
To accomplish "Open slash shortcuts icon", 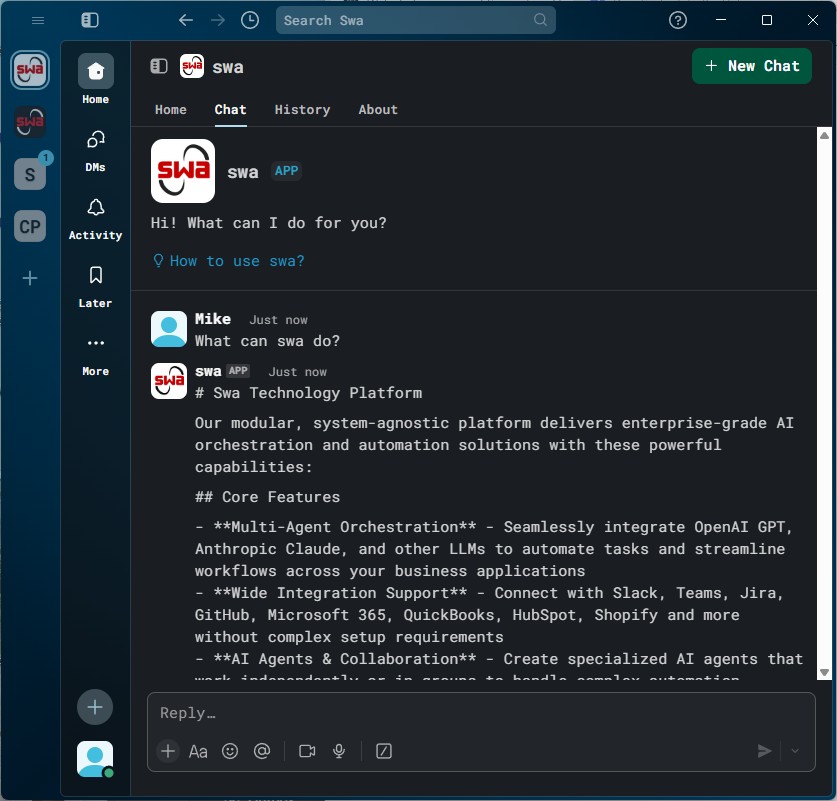I will (384, 751).
